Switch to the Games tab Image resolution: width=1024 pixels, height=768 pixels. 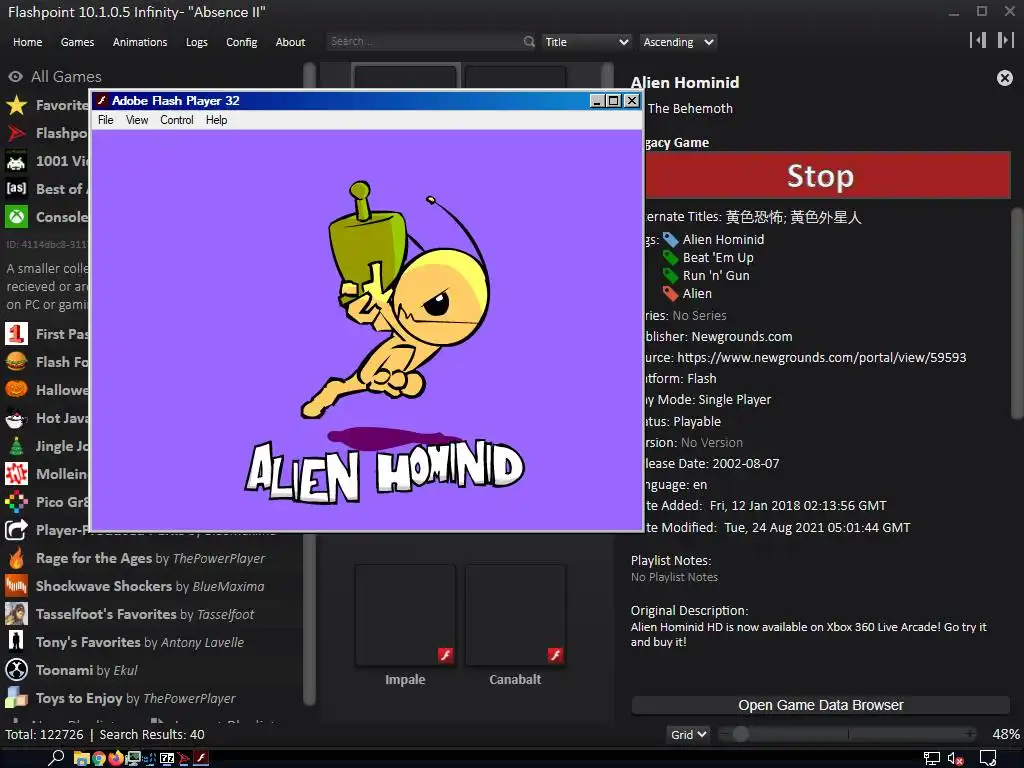[x=77, y=42]
